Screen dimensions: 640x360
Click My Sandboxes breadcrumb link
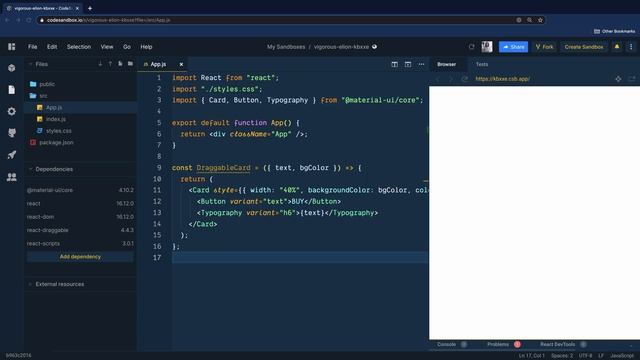pos(286,47)
